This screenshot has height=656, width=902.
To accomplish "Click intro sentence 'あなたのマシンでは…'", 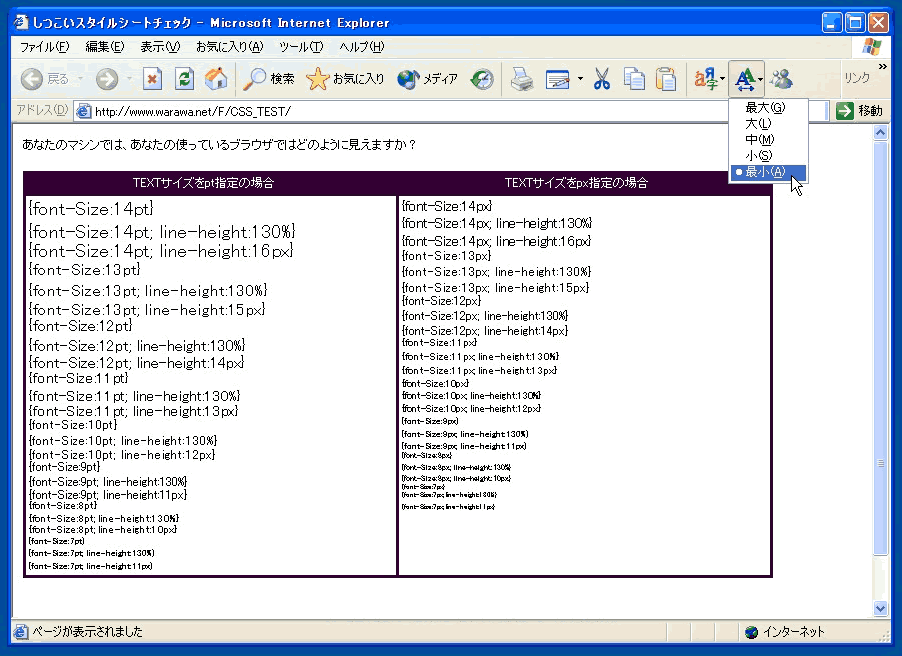I will 219,144.
